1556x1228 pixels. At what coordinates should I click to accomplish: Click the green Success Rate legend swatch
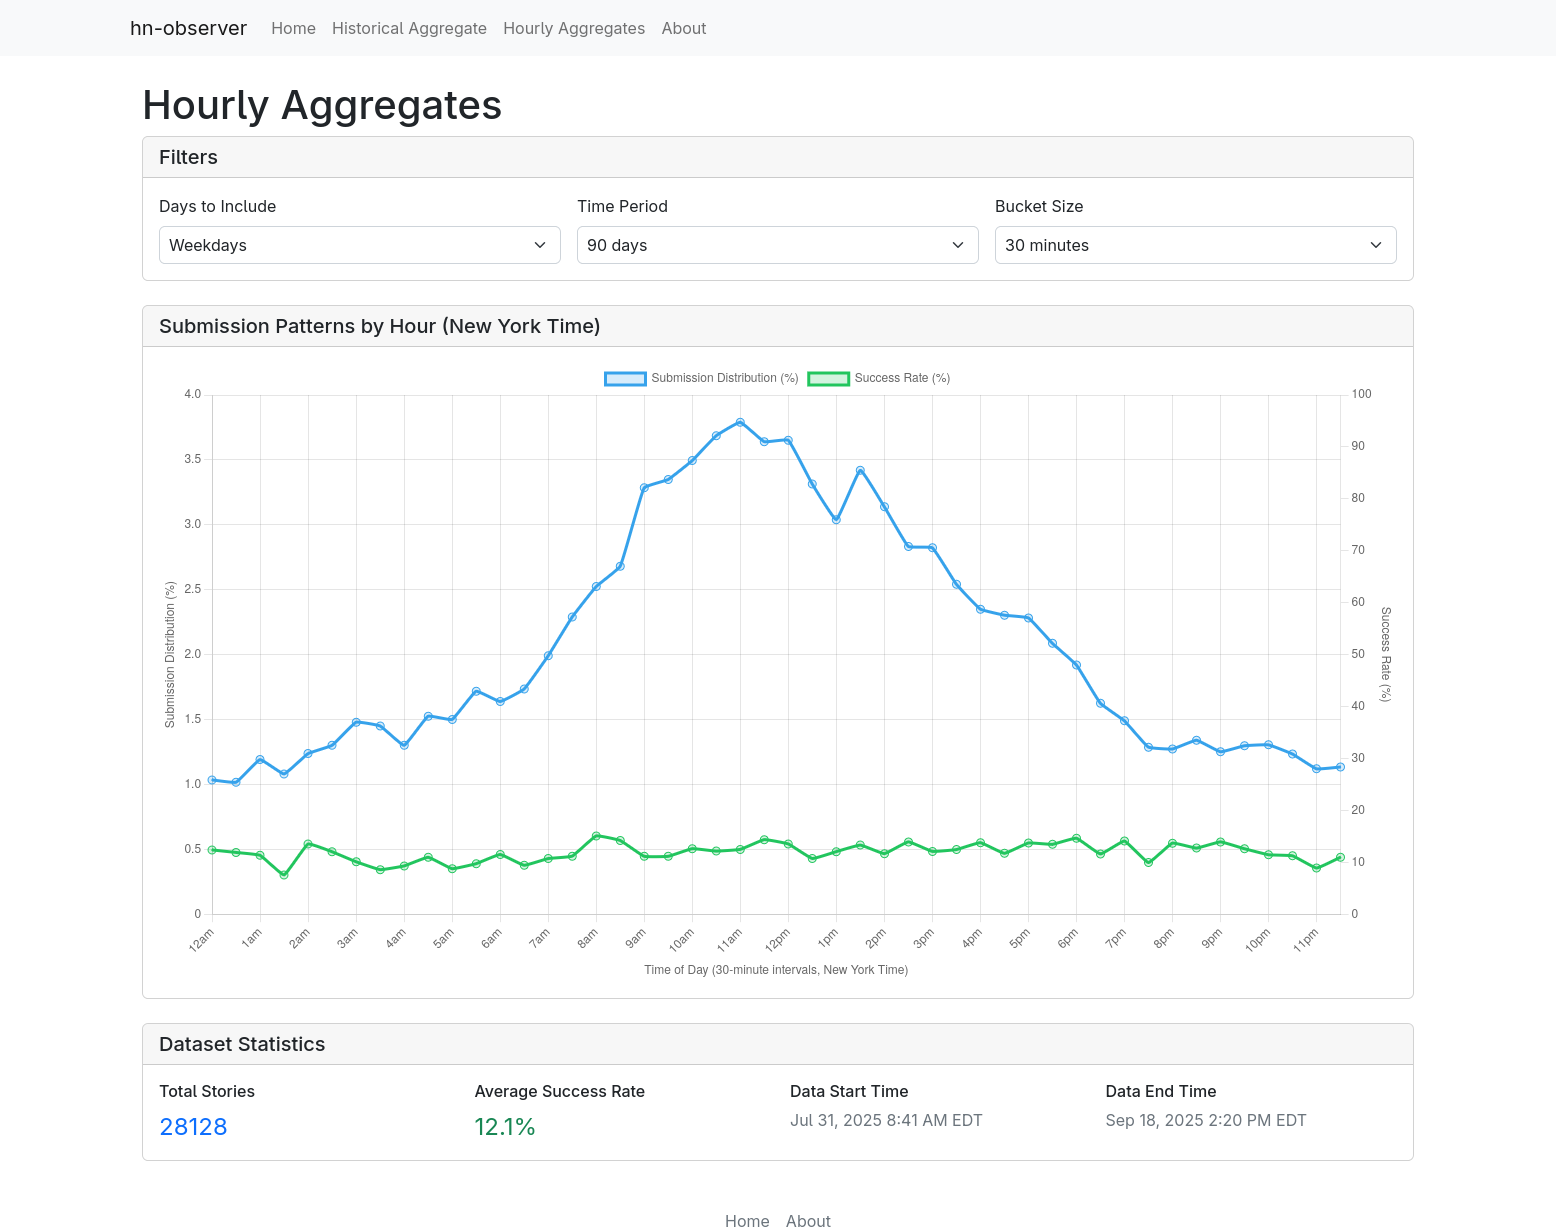828,379
